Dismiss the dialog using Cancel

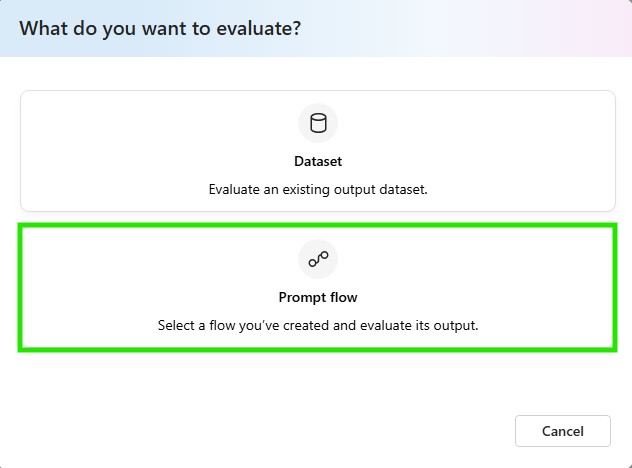tap(563, 431)
